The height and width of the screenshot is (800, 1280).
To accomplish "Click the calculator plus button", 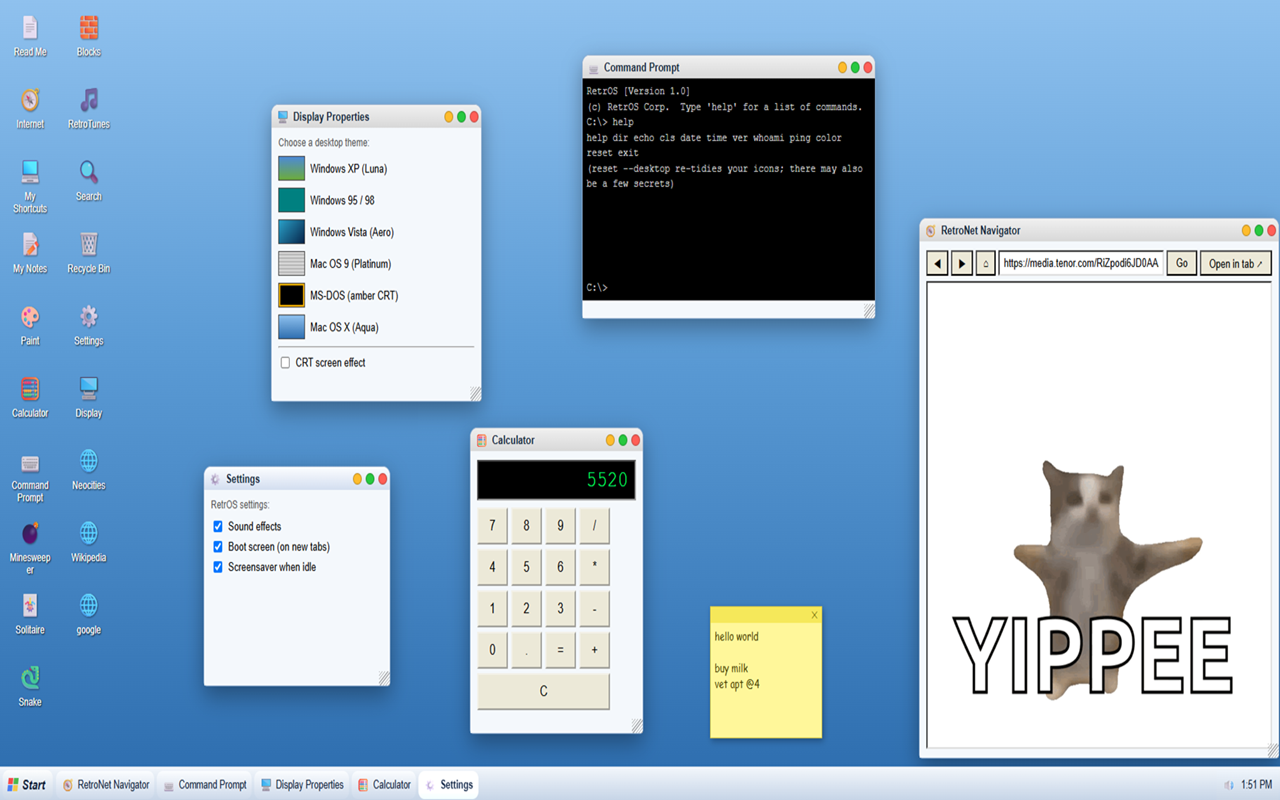I will pos(594,650).
